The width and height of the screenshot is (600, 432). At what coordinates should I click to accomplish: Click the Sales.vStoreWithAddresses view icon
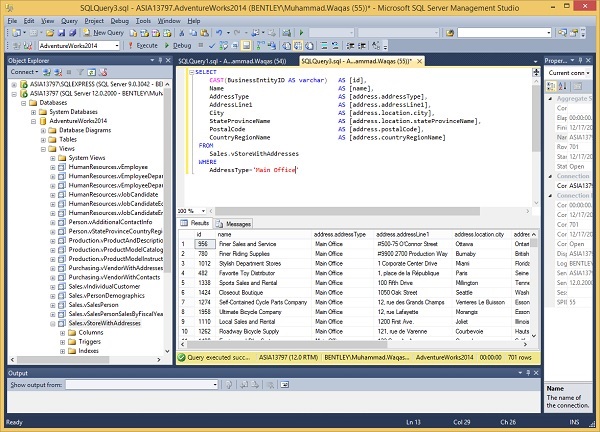[x=63, y=323]
